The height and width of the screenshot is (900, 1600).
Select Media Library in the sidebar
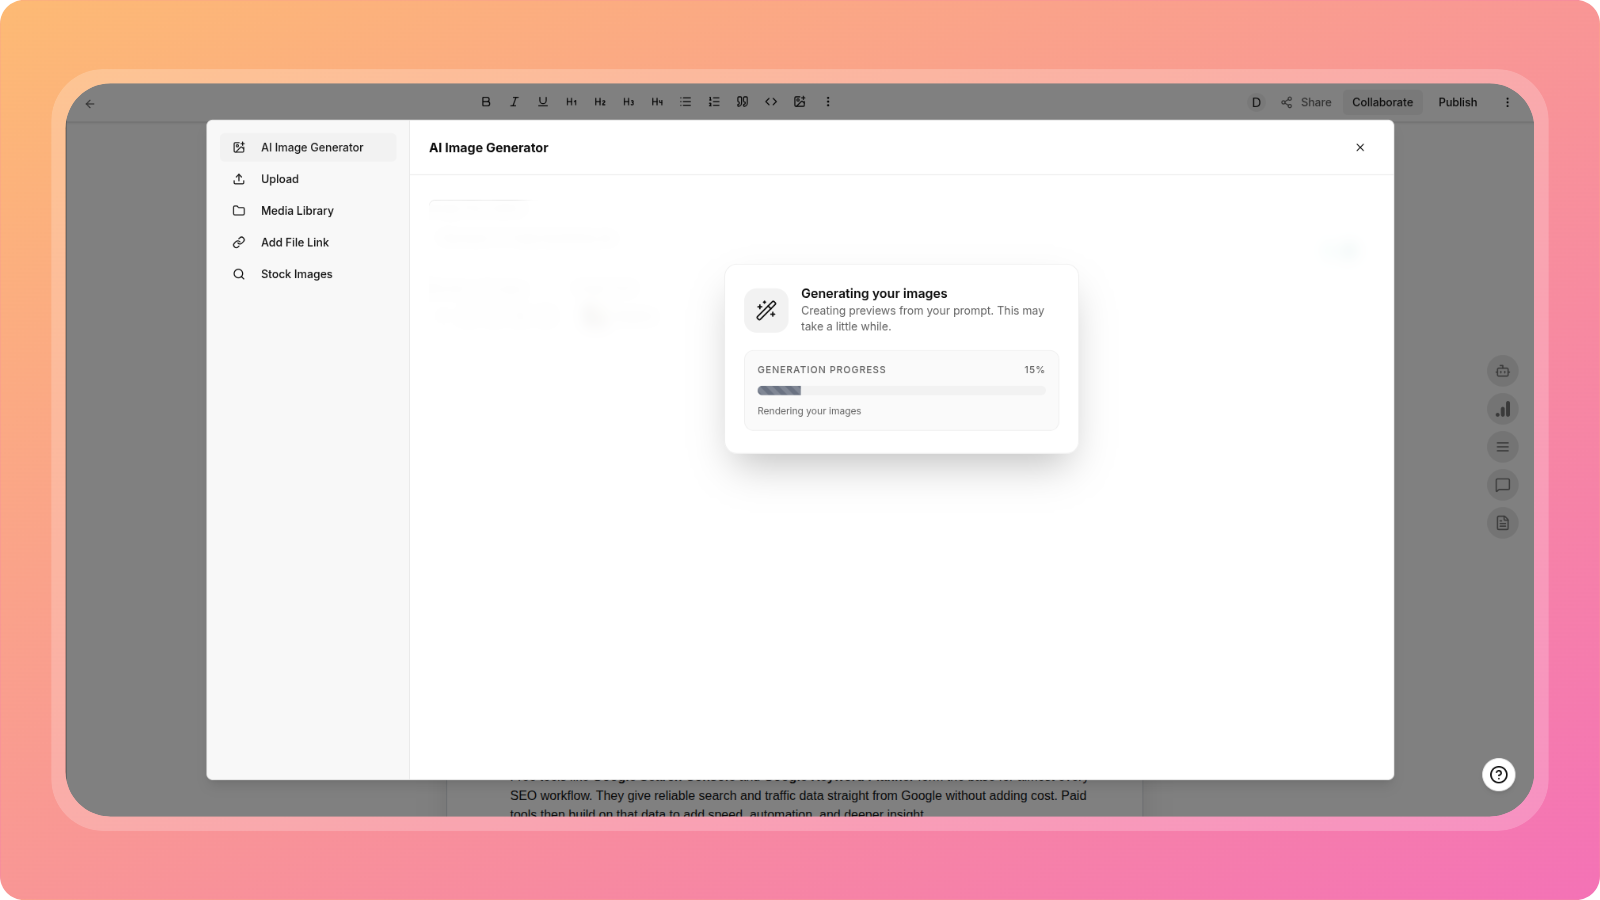[x=297, y=211]
